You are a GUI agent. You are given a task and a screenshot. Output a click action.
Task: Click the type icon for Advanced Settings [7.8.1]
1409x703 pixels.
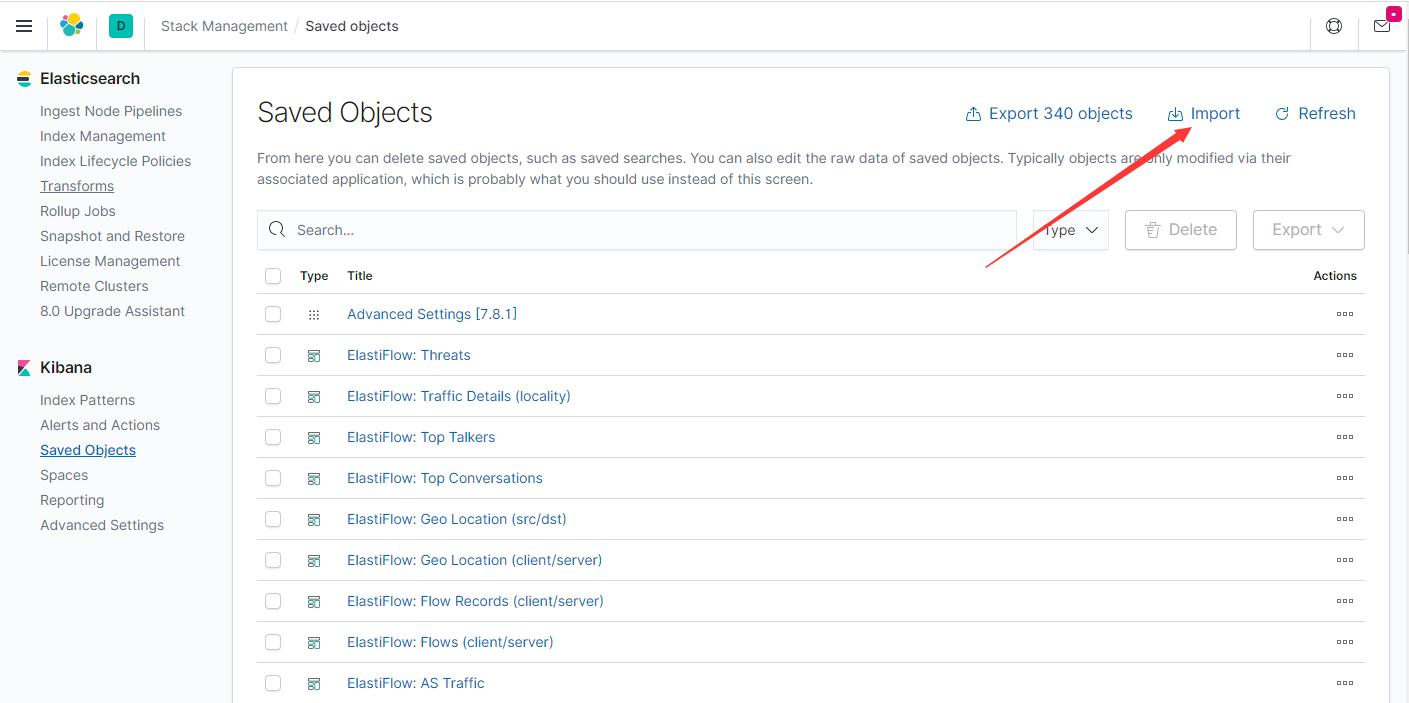314,314
